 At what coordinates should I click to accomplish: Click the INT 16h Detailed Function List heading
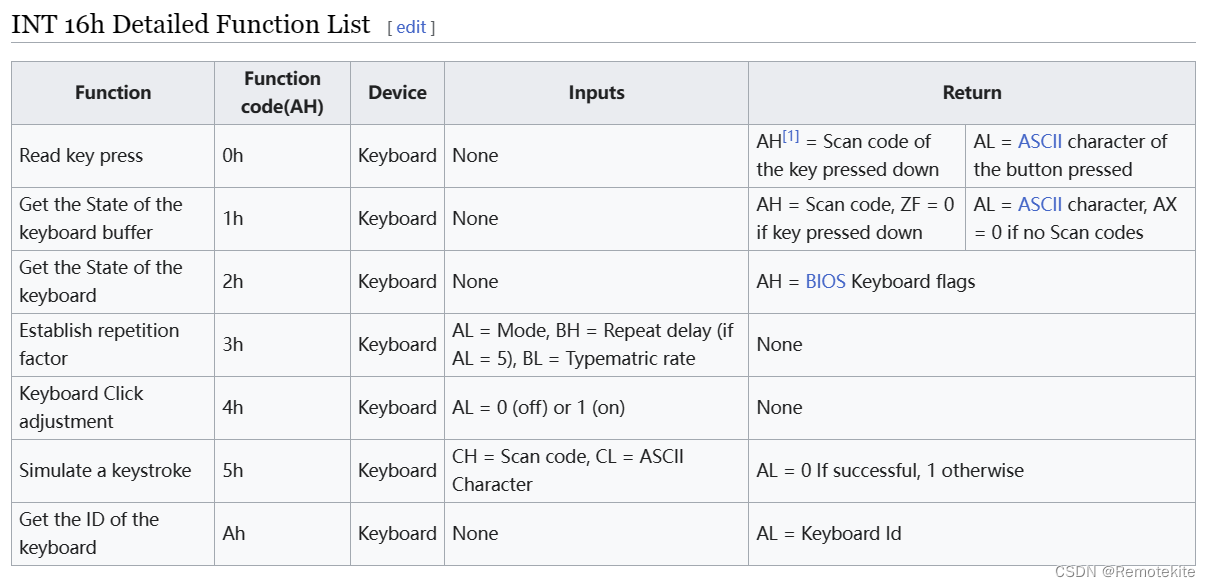click(190, 25)
